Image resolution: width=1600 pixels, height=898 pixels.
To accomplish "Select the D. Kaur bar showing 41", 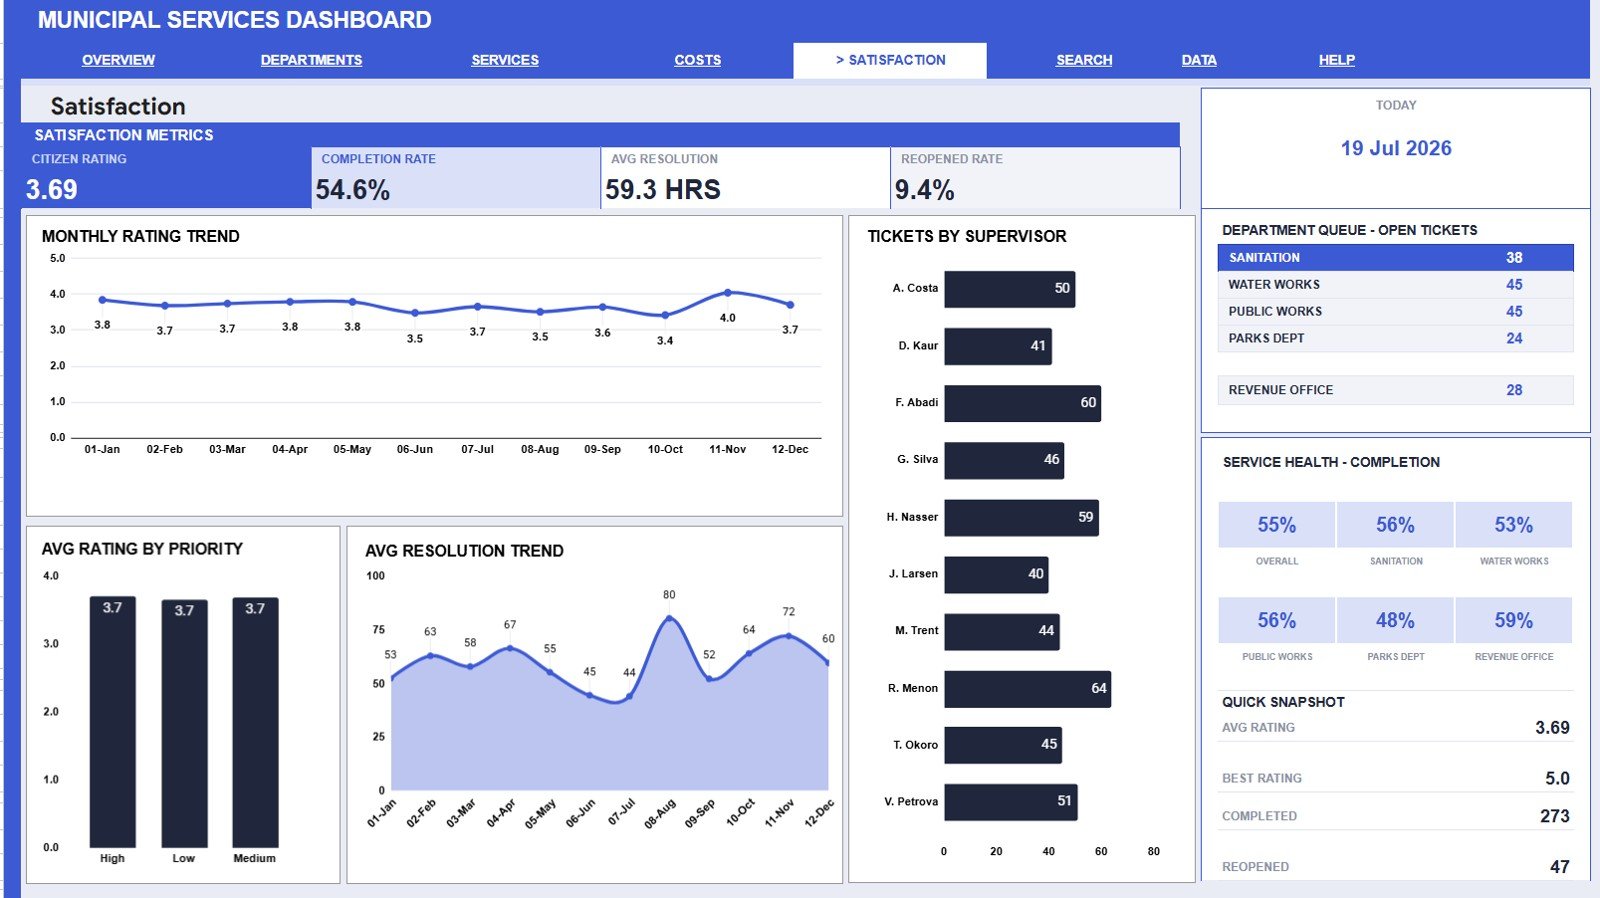I will 998,346.
